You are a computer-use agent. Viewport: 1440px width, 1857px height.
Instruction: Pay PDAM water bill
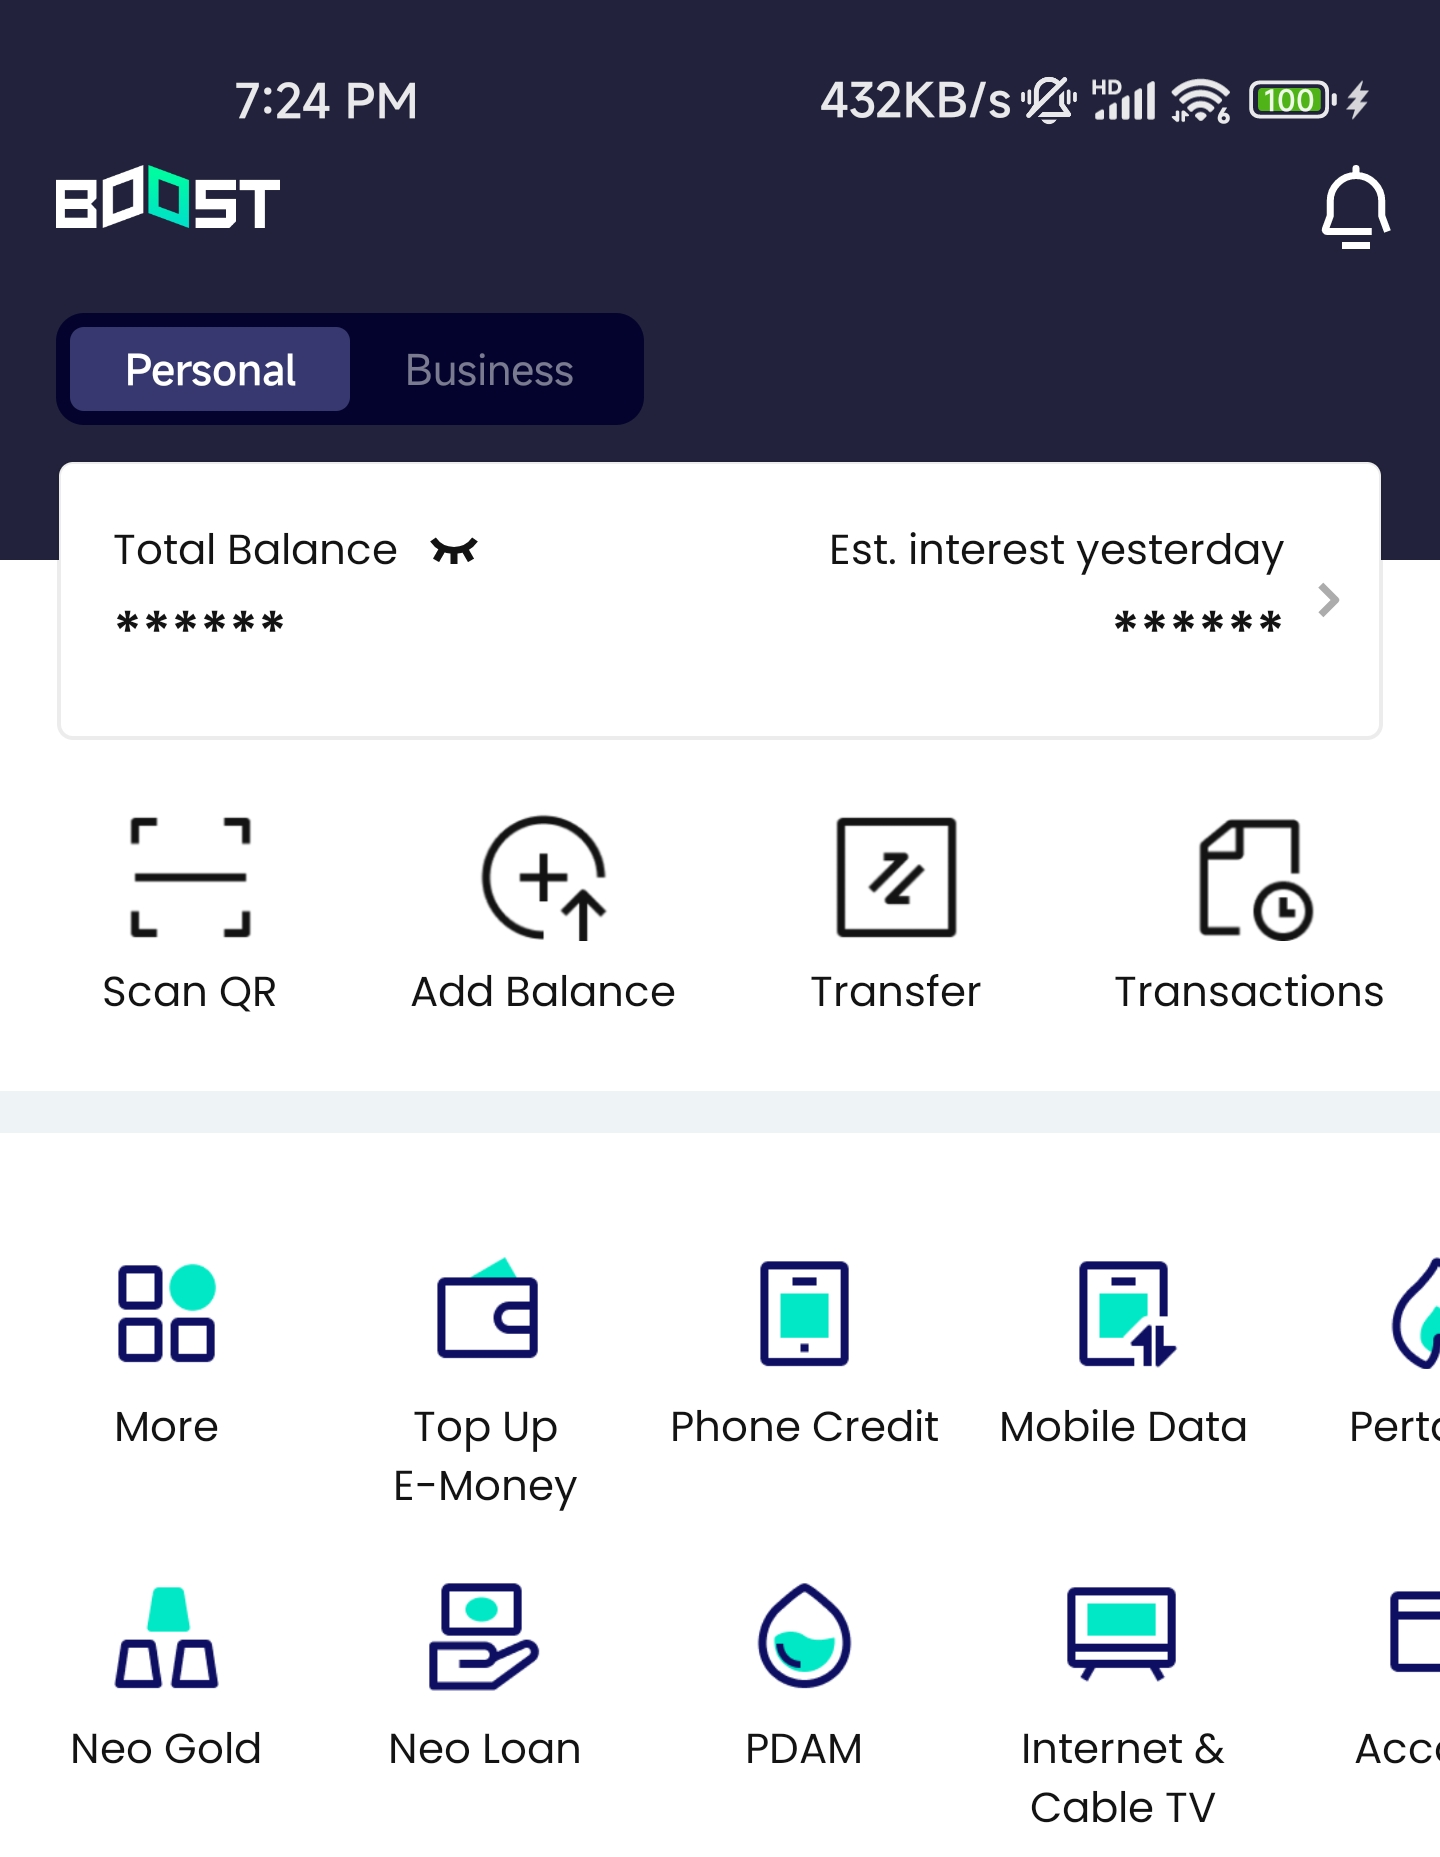pyautogui.click(x=804, y=1638)
